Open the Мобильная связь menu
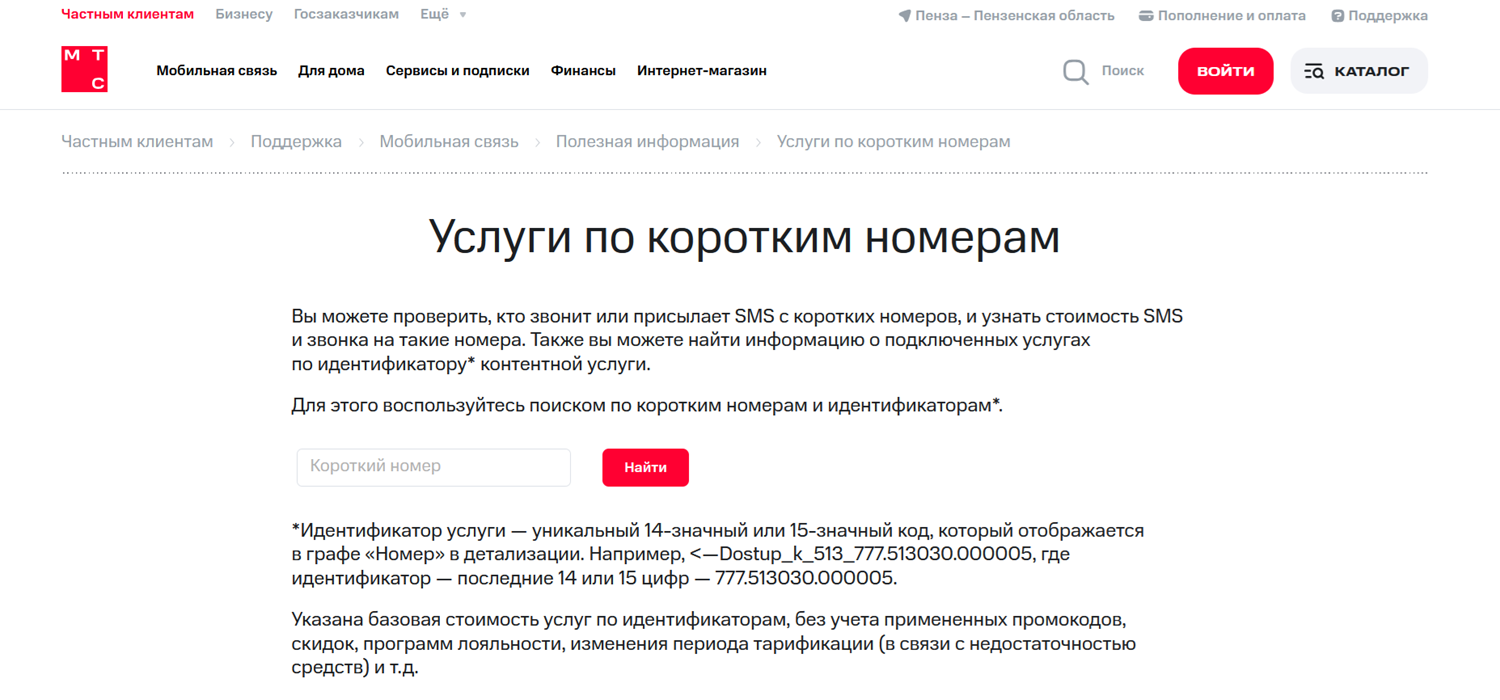 (217, 71)
